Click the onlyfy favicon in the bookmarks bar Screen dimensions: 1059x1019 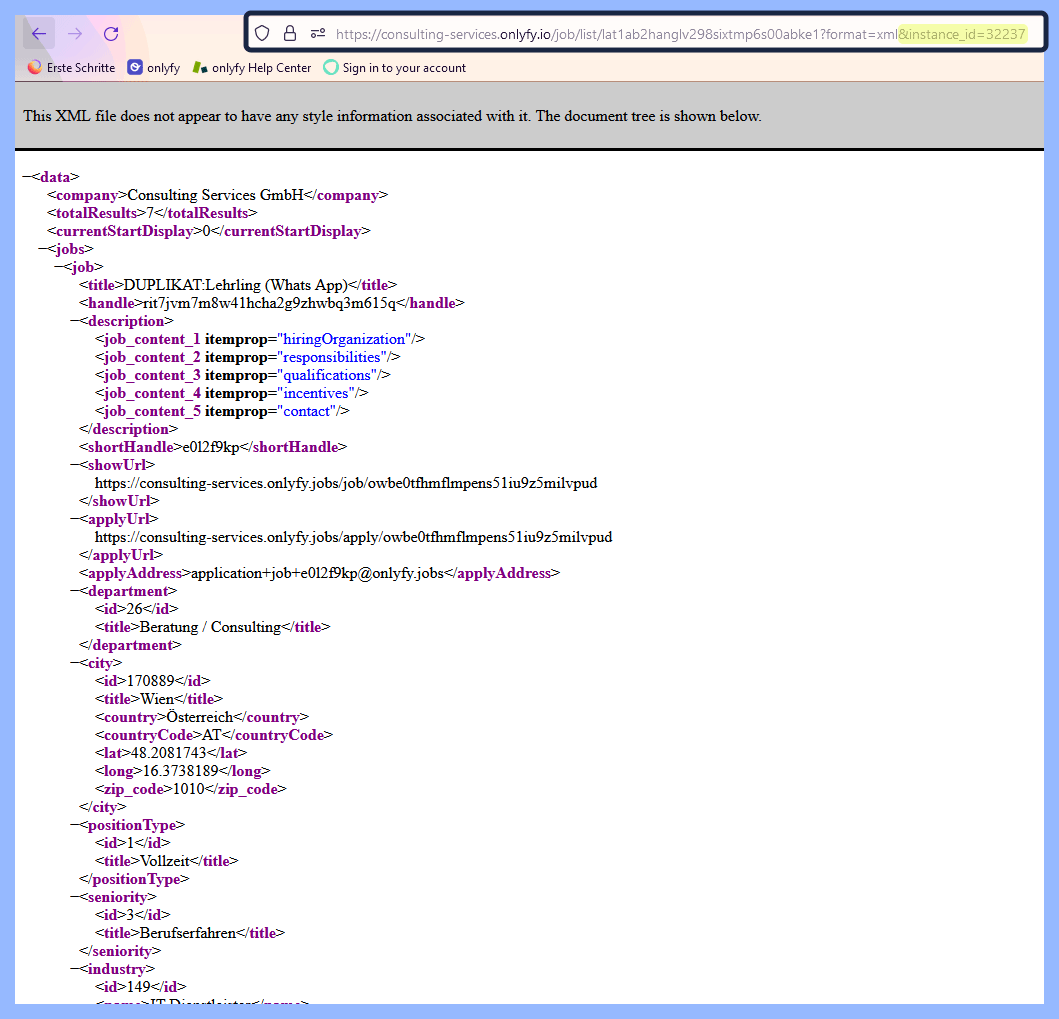[x=134, y=67]
